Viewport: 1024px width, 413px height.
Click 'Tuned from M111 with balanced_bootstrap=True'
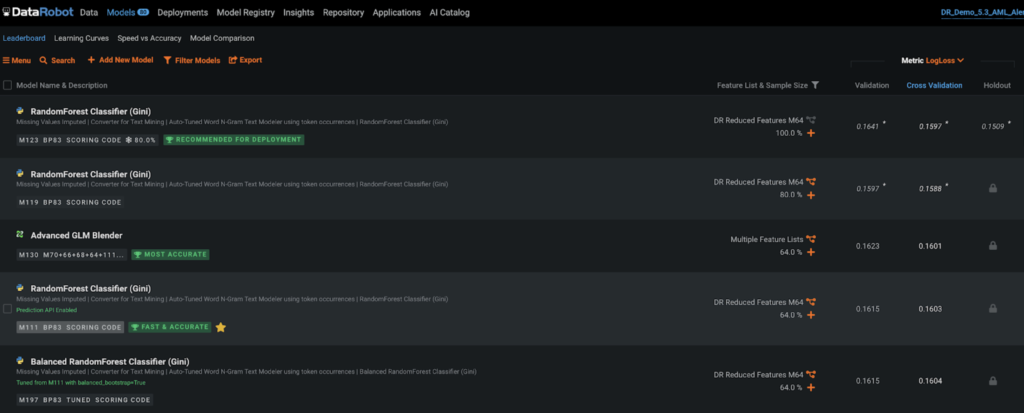tap(81, 382)
